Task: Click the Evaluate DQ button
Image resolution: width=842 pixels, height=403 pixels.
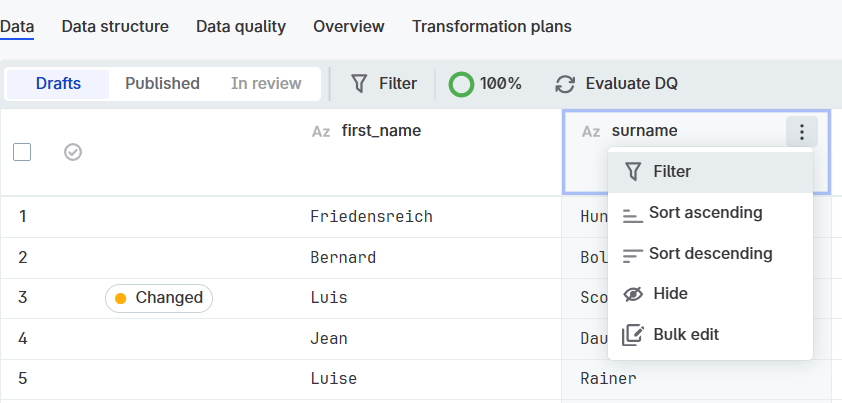Action: [616, 84]
